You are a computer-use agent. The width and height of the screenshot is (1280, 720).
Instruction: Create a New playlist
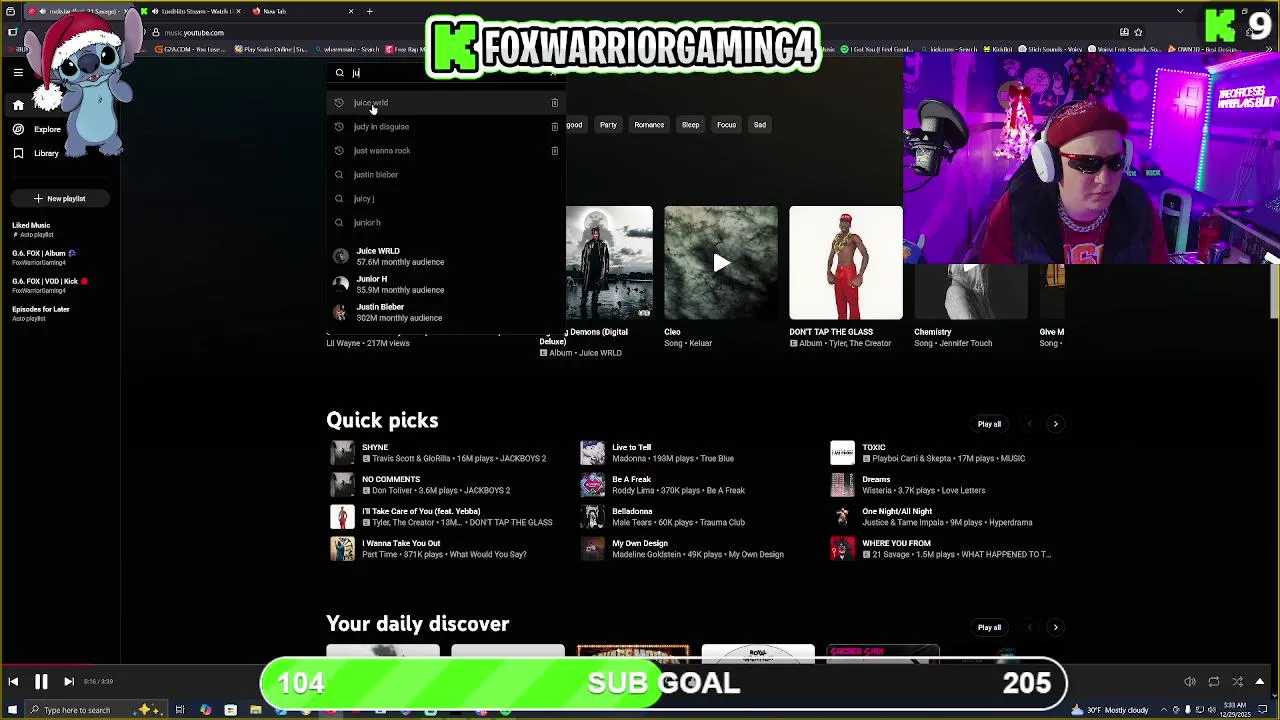59,199
